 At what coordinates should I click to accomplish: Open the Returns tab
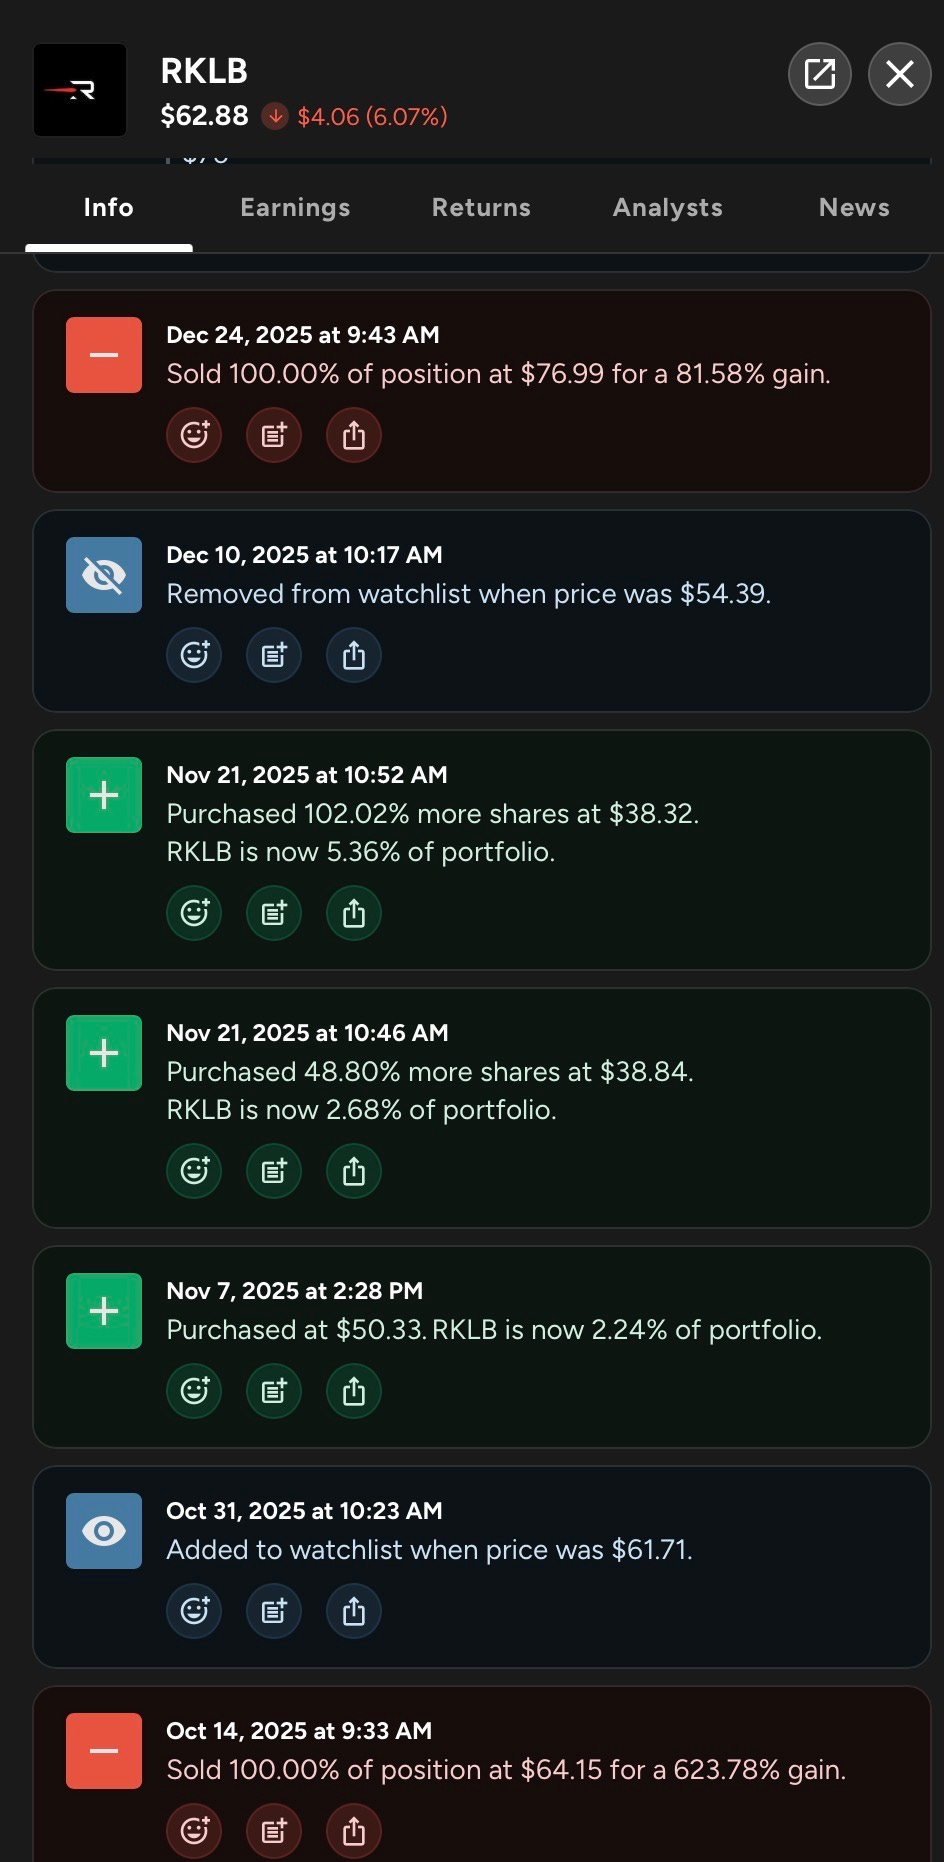[x=481, y=207]
